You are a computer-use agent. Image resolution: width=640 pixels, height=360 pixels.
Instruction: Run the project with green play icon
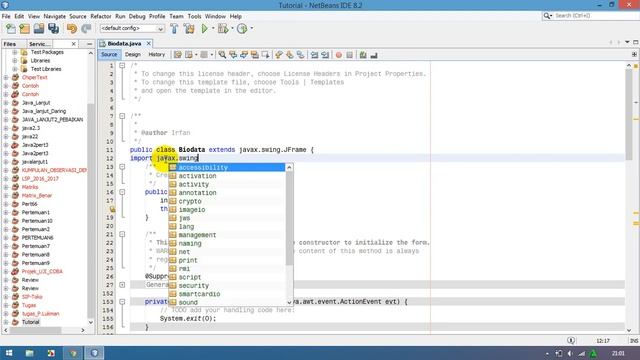click(204, 29)
